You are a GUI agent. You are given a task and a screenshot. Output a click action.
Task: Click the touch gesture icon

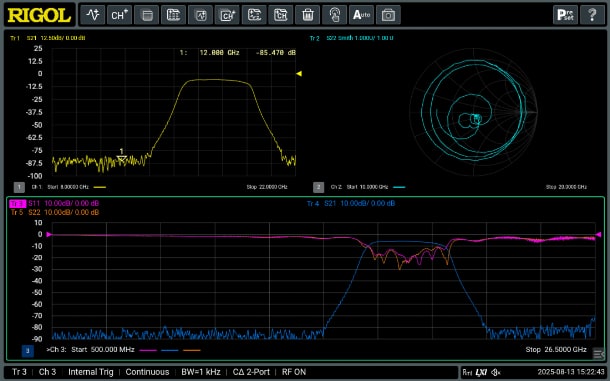point(334,15)
